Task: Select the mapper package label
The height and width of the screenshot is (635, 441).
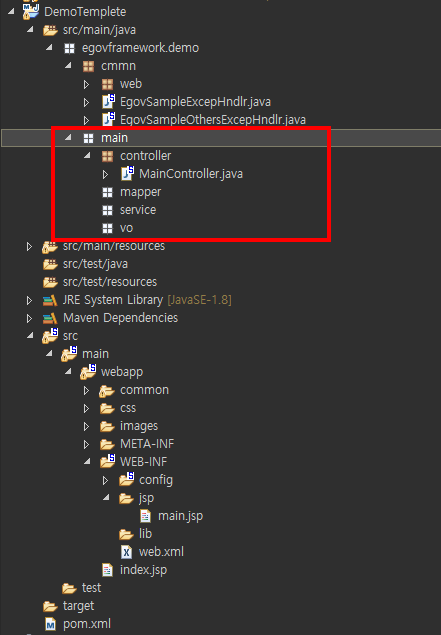Action: pyautogui.click(x=140, y=192)
